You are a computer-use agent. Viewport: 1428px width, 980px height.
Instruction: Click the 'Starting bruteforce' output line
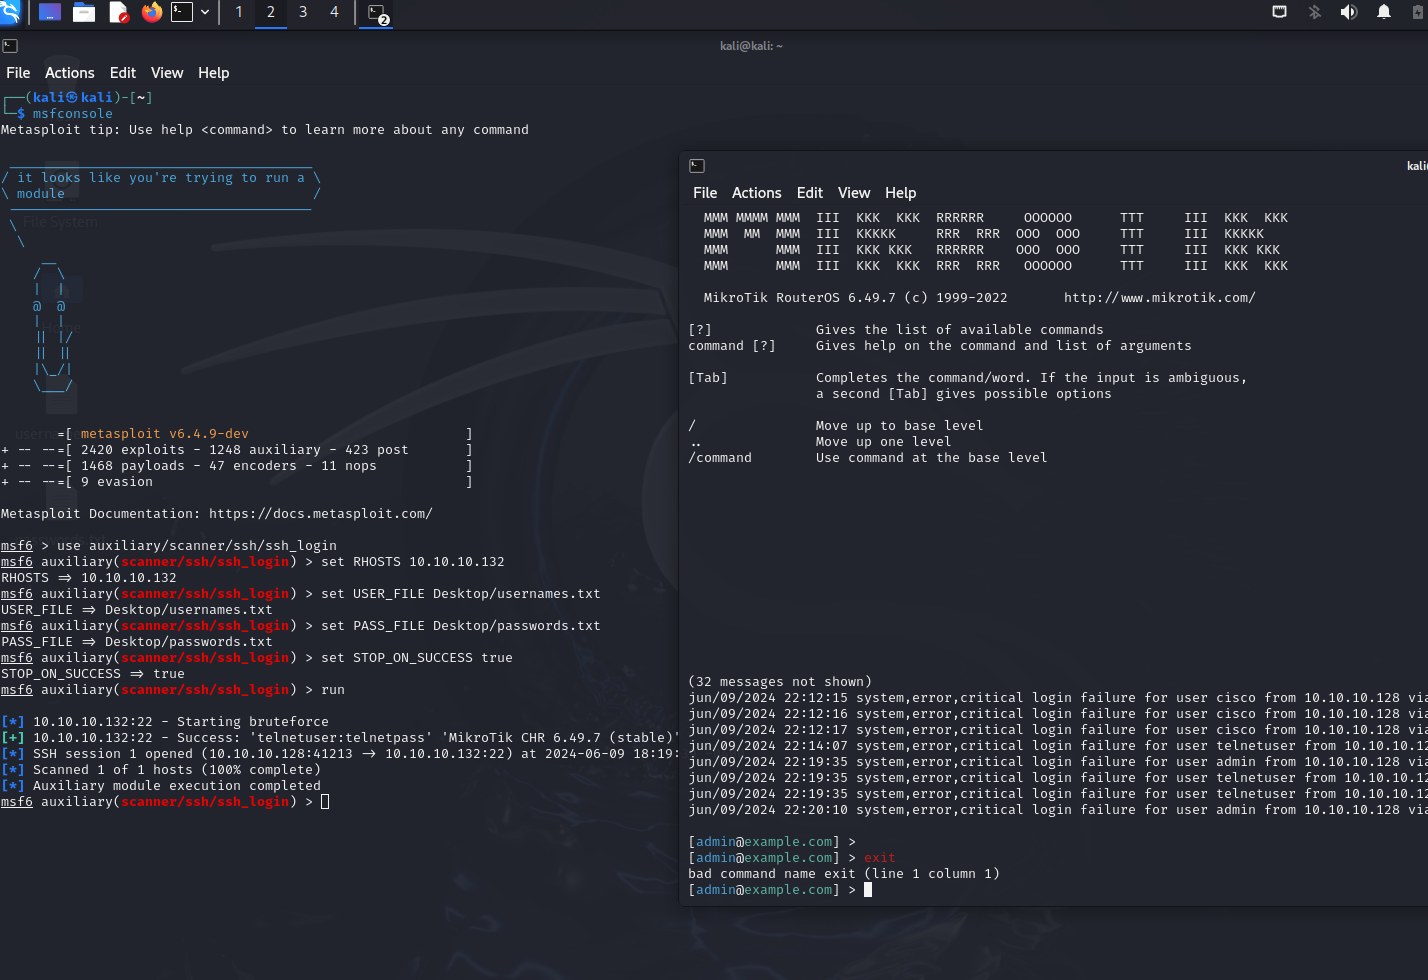[x=165, y=722]
